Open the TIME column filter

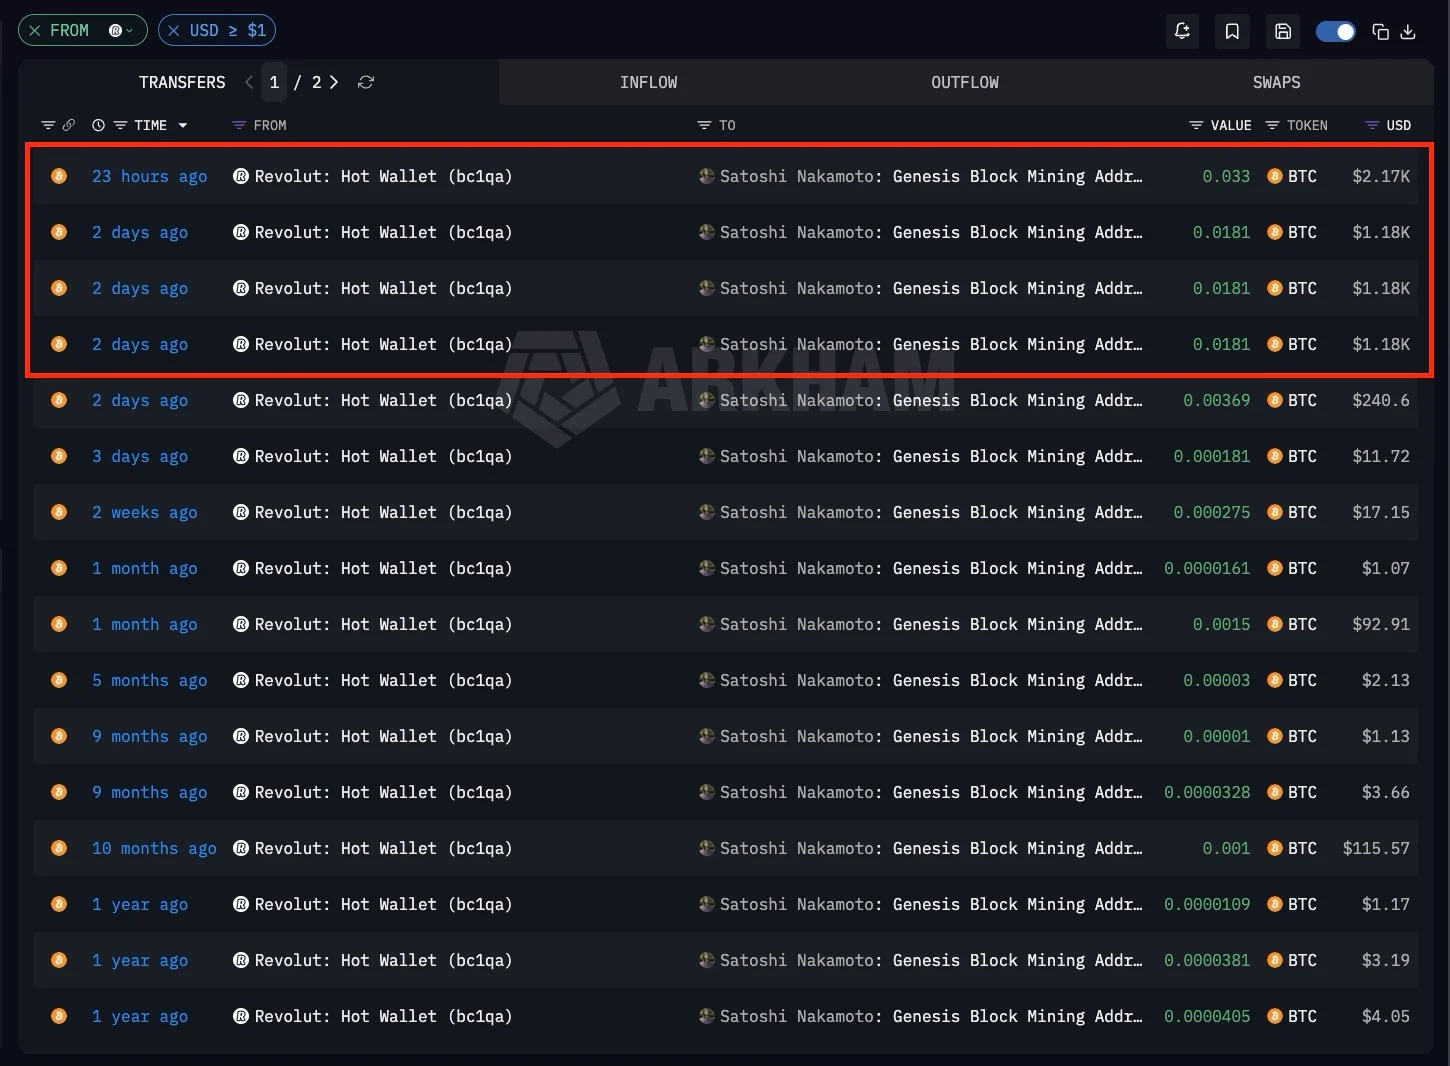(x=120, y=125)
